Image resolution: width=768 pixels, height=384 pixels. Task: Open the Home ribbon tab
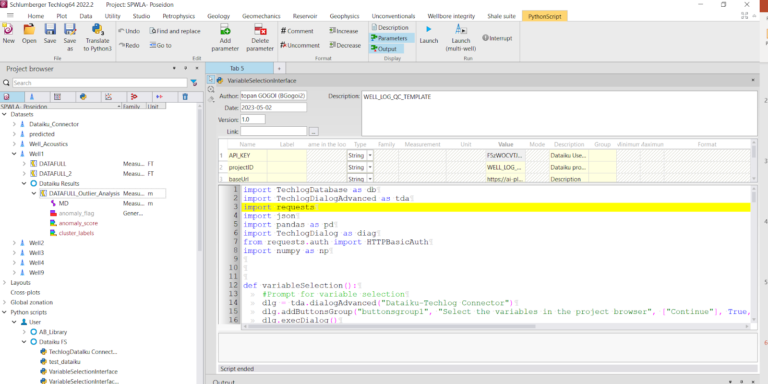(x=36, y=16)
